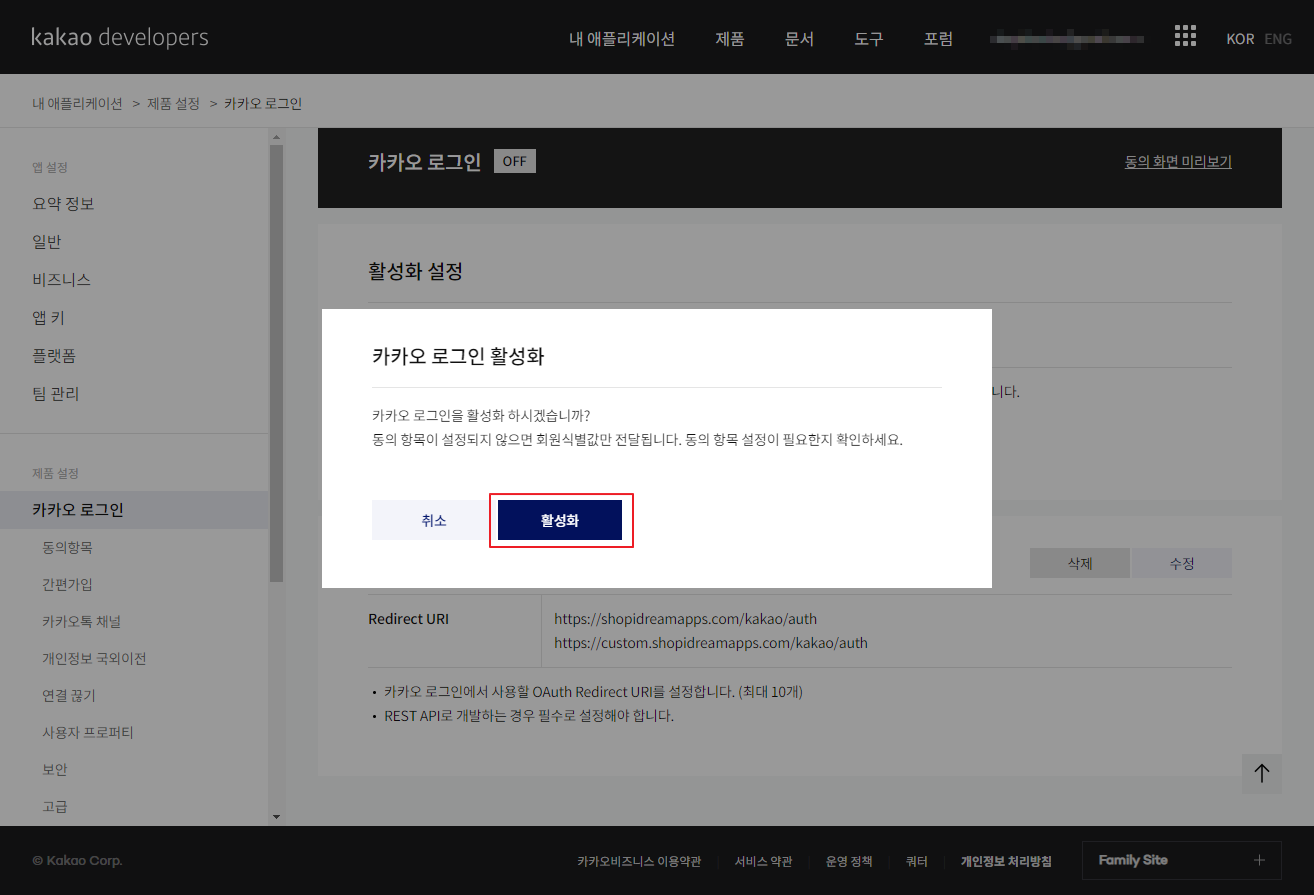Select 비즈니스 in sidebar
This screenshot has height=895, width=1314.
point(61,280)
